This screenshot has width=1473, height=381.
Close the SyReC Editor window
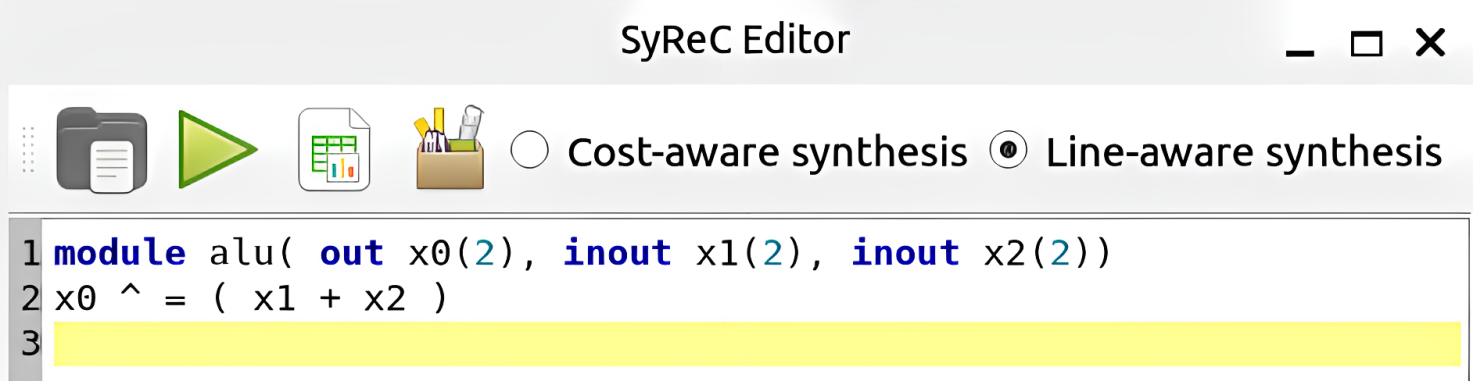[1431, 43]
